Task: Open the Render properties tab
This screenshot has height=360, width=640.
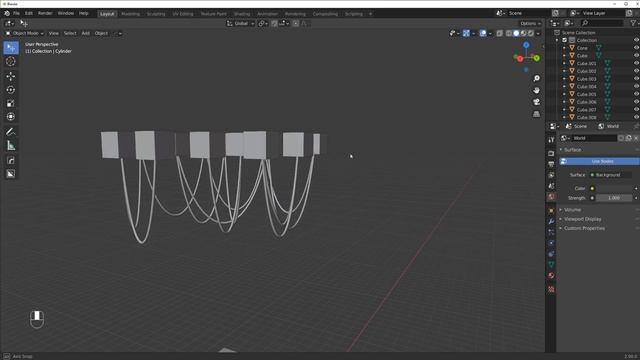Action: (551, 153)
